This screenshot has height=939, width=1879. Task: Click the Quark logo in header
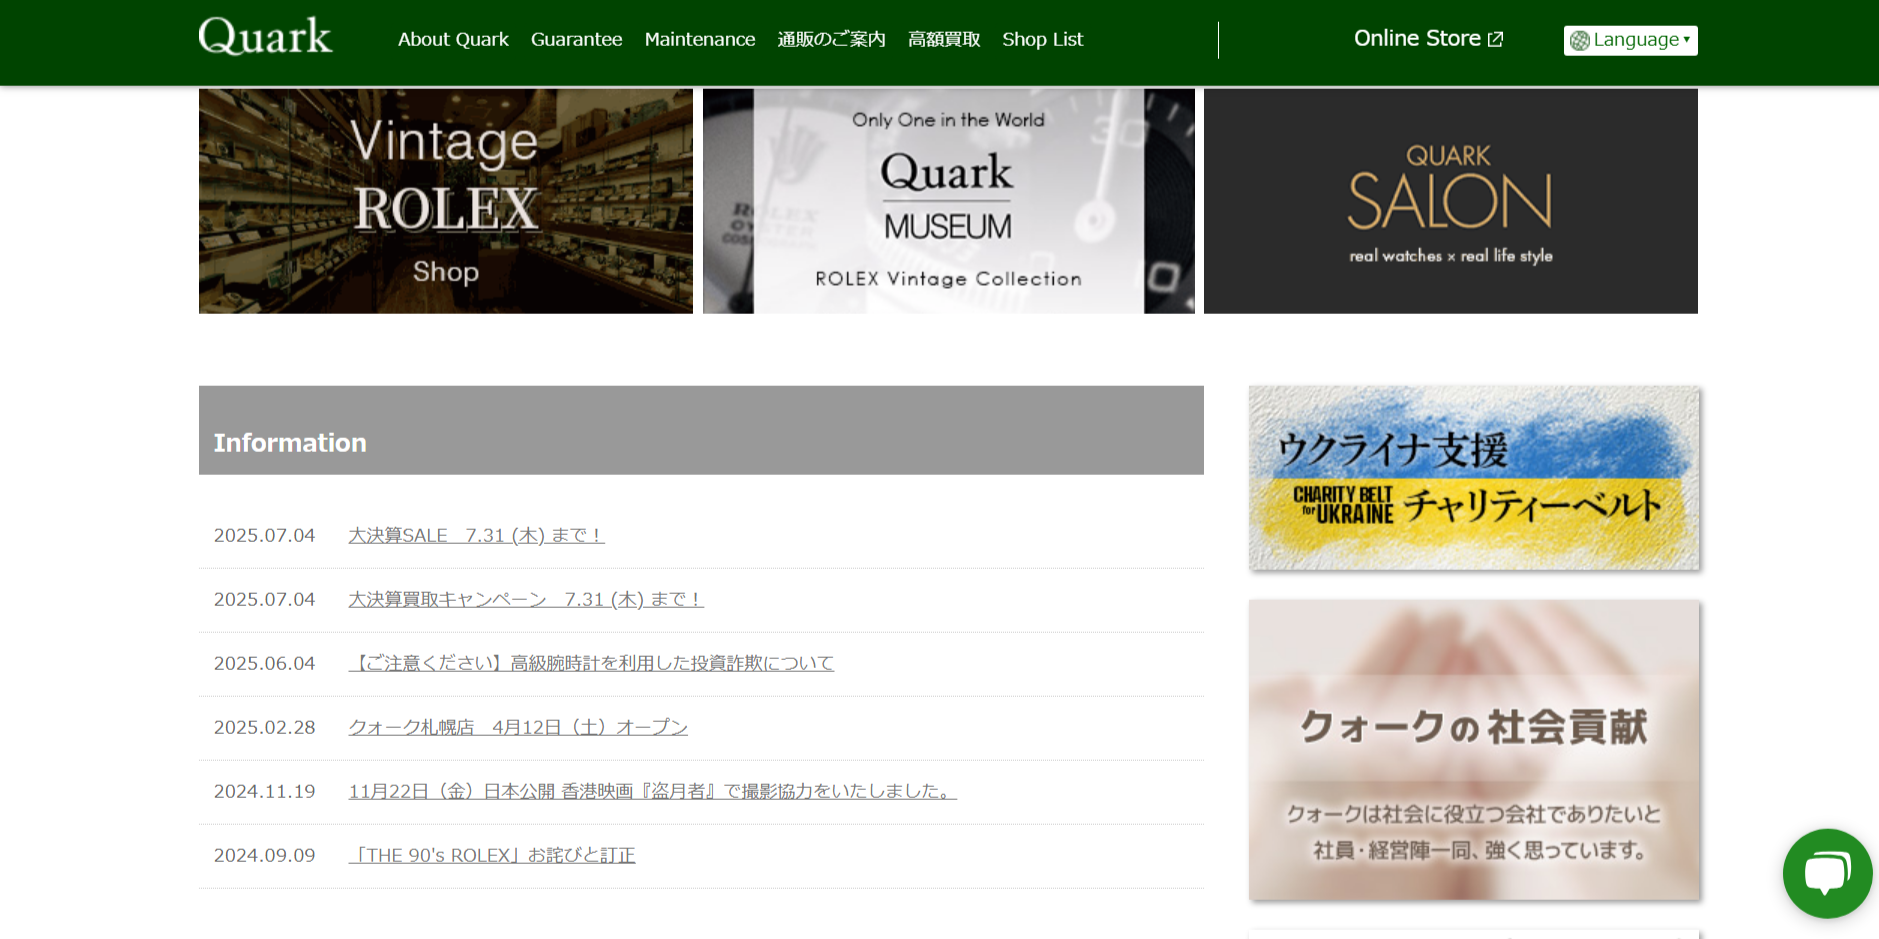265,37
